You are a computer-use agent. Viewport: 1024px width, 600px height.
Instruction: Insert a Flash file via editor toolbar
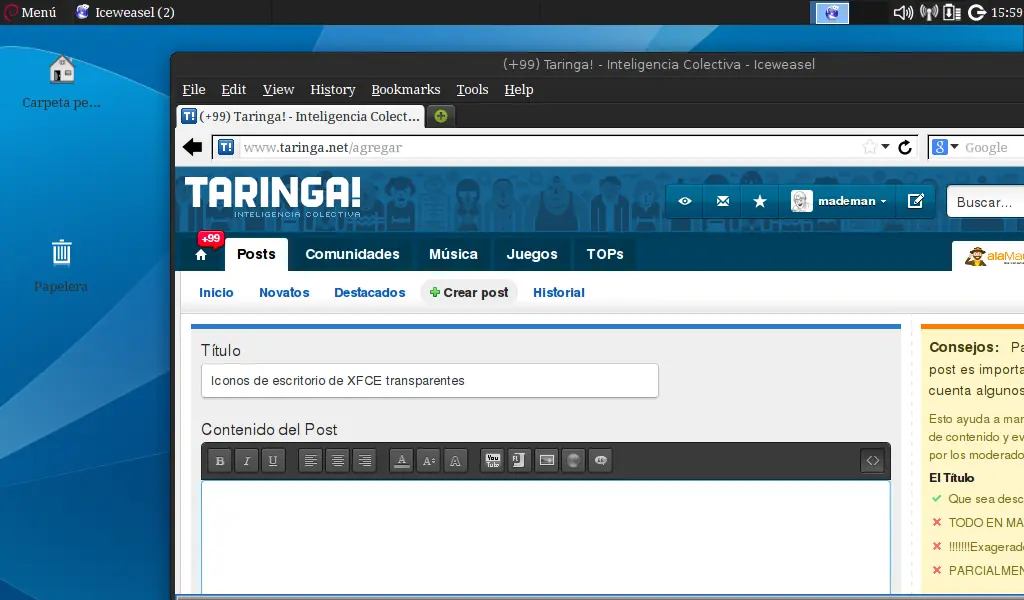point(519,461)
